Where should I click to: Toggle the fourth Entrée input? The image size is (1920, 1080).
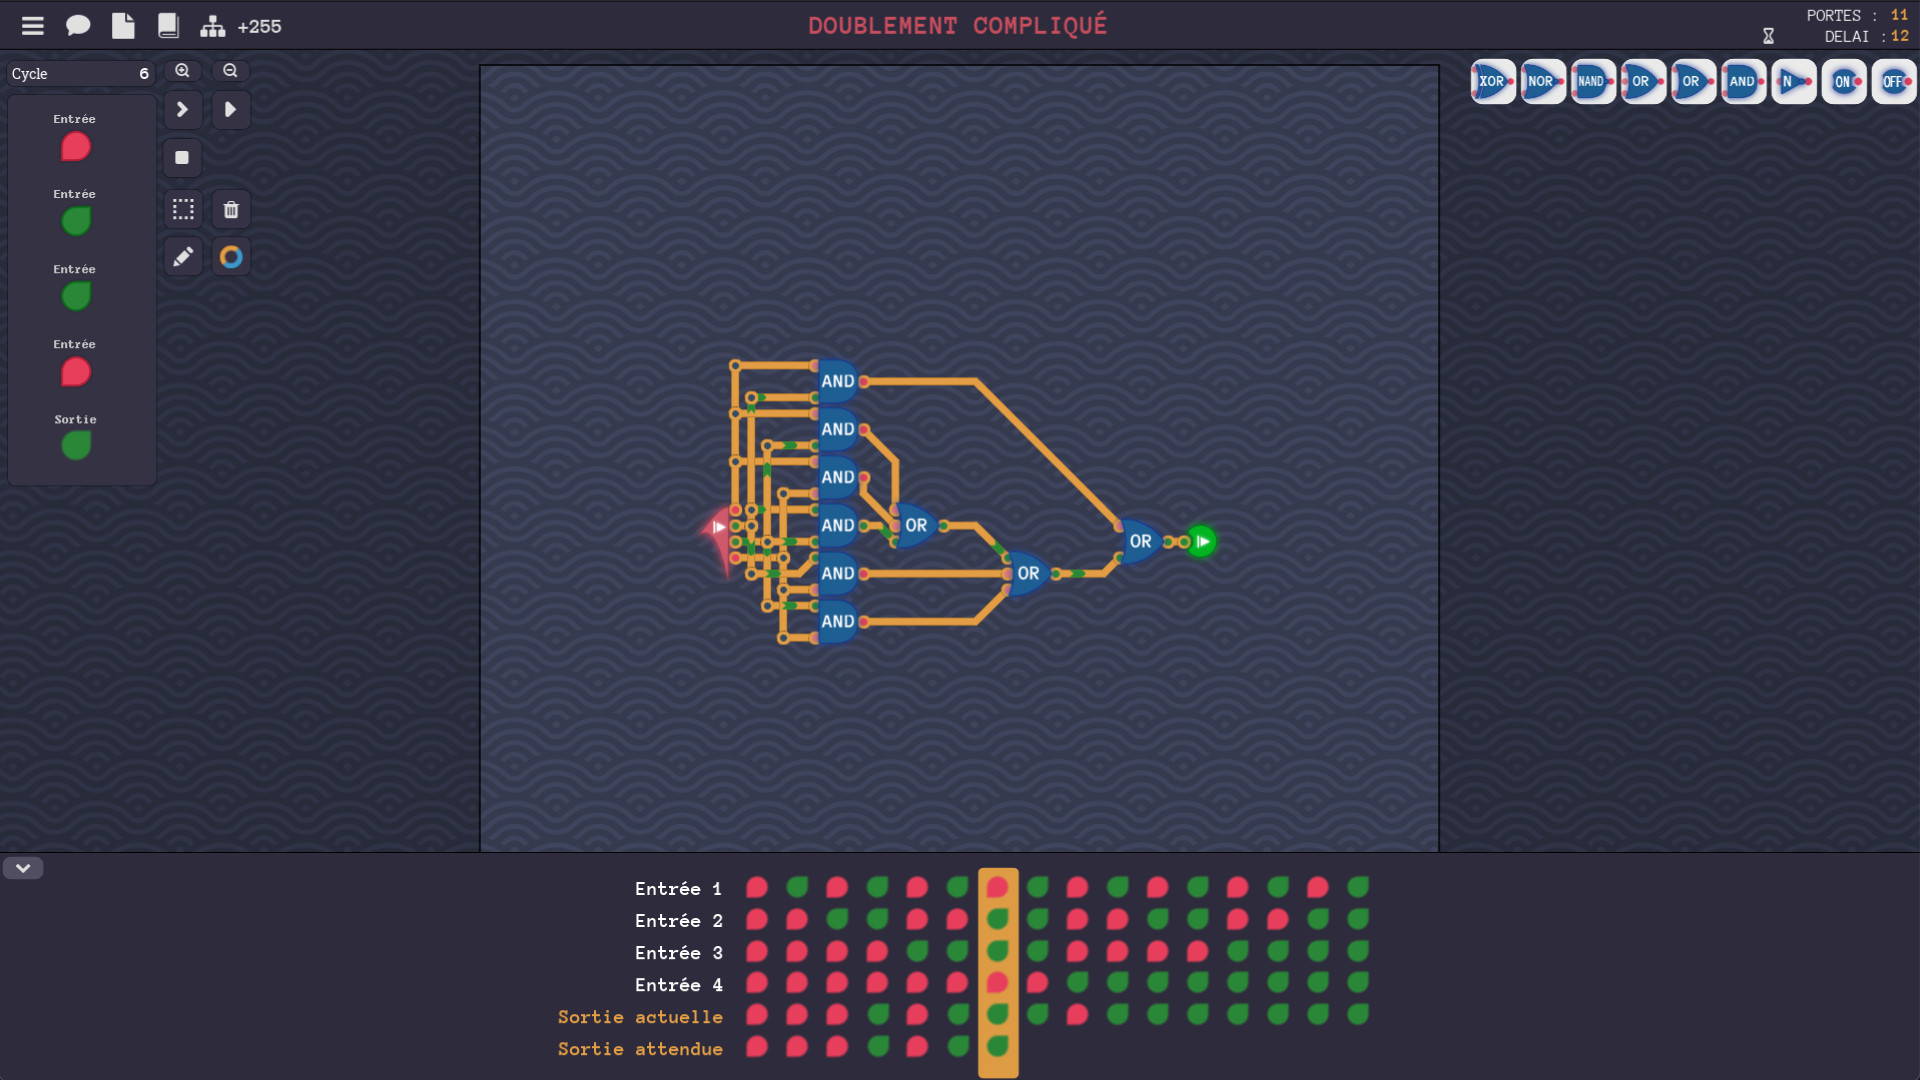tap(76, 372)
